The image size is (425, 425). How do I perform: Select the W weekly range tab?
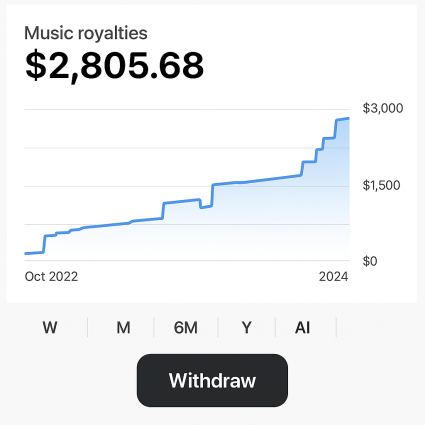[x=50, y=327]
